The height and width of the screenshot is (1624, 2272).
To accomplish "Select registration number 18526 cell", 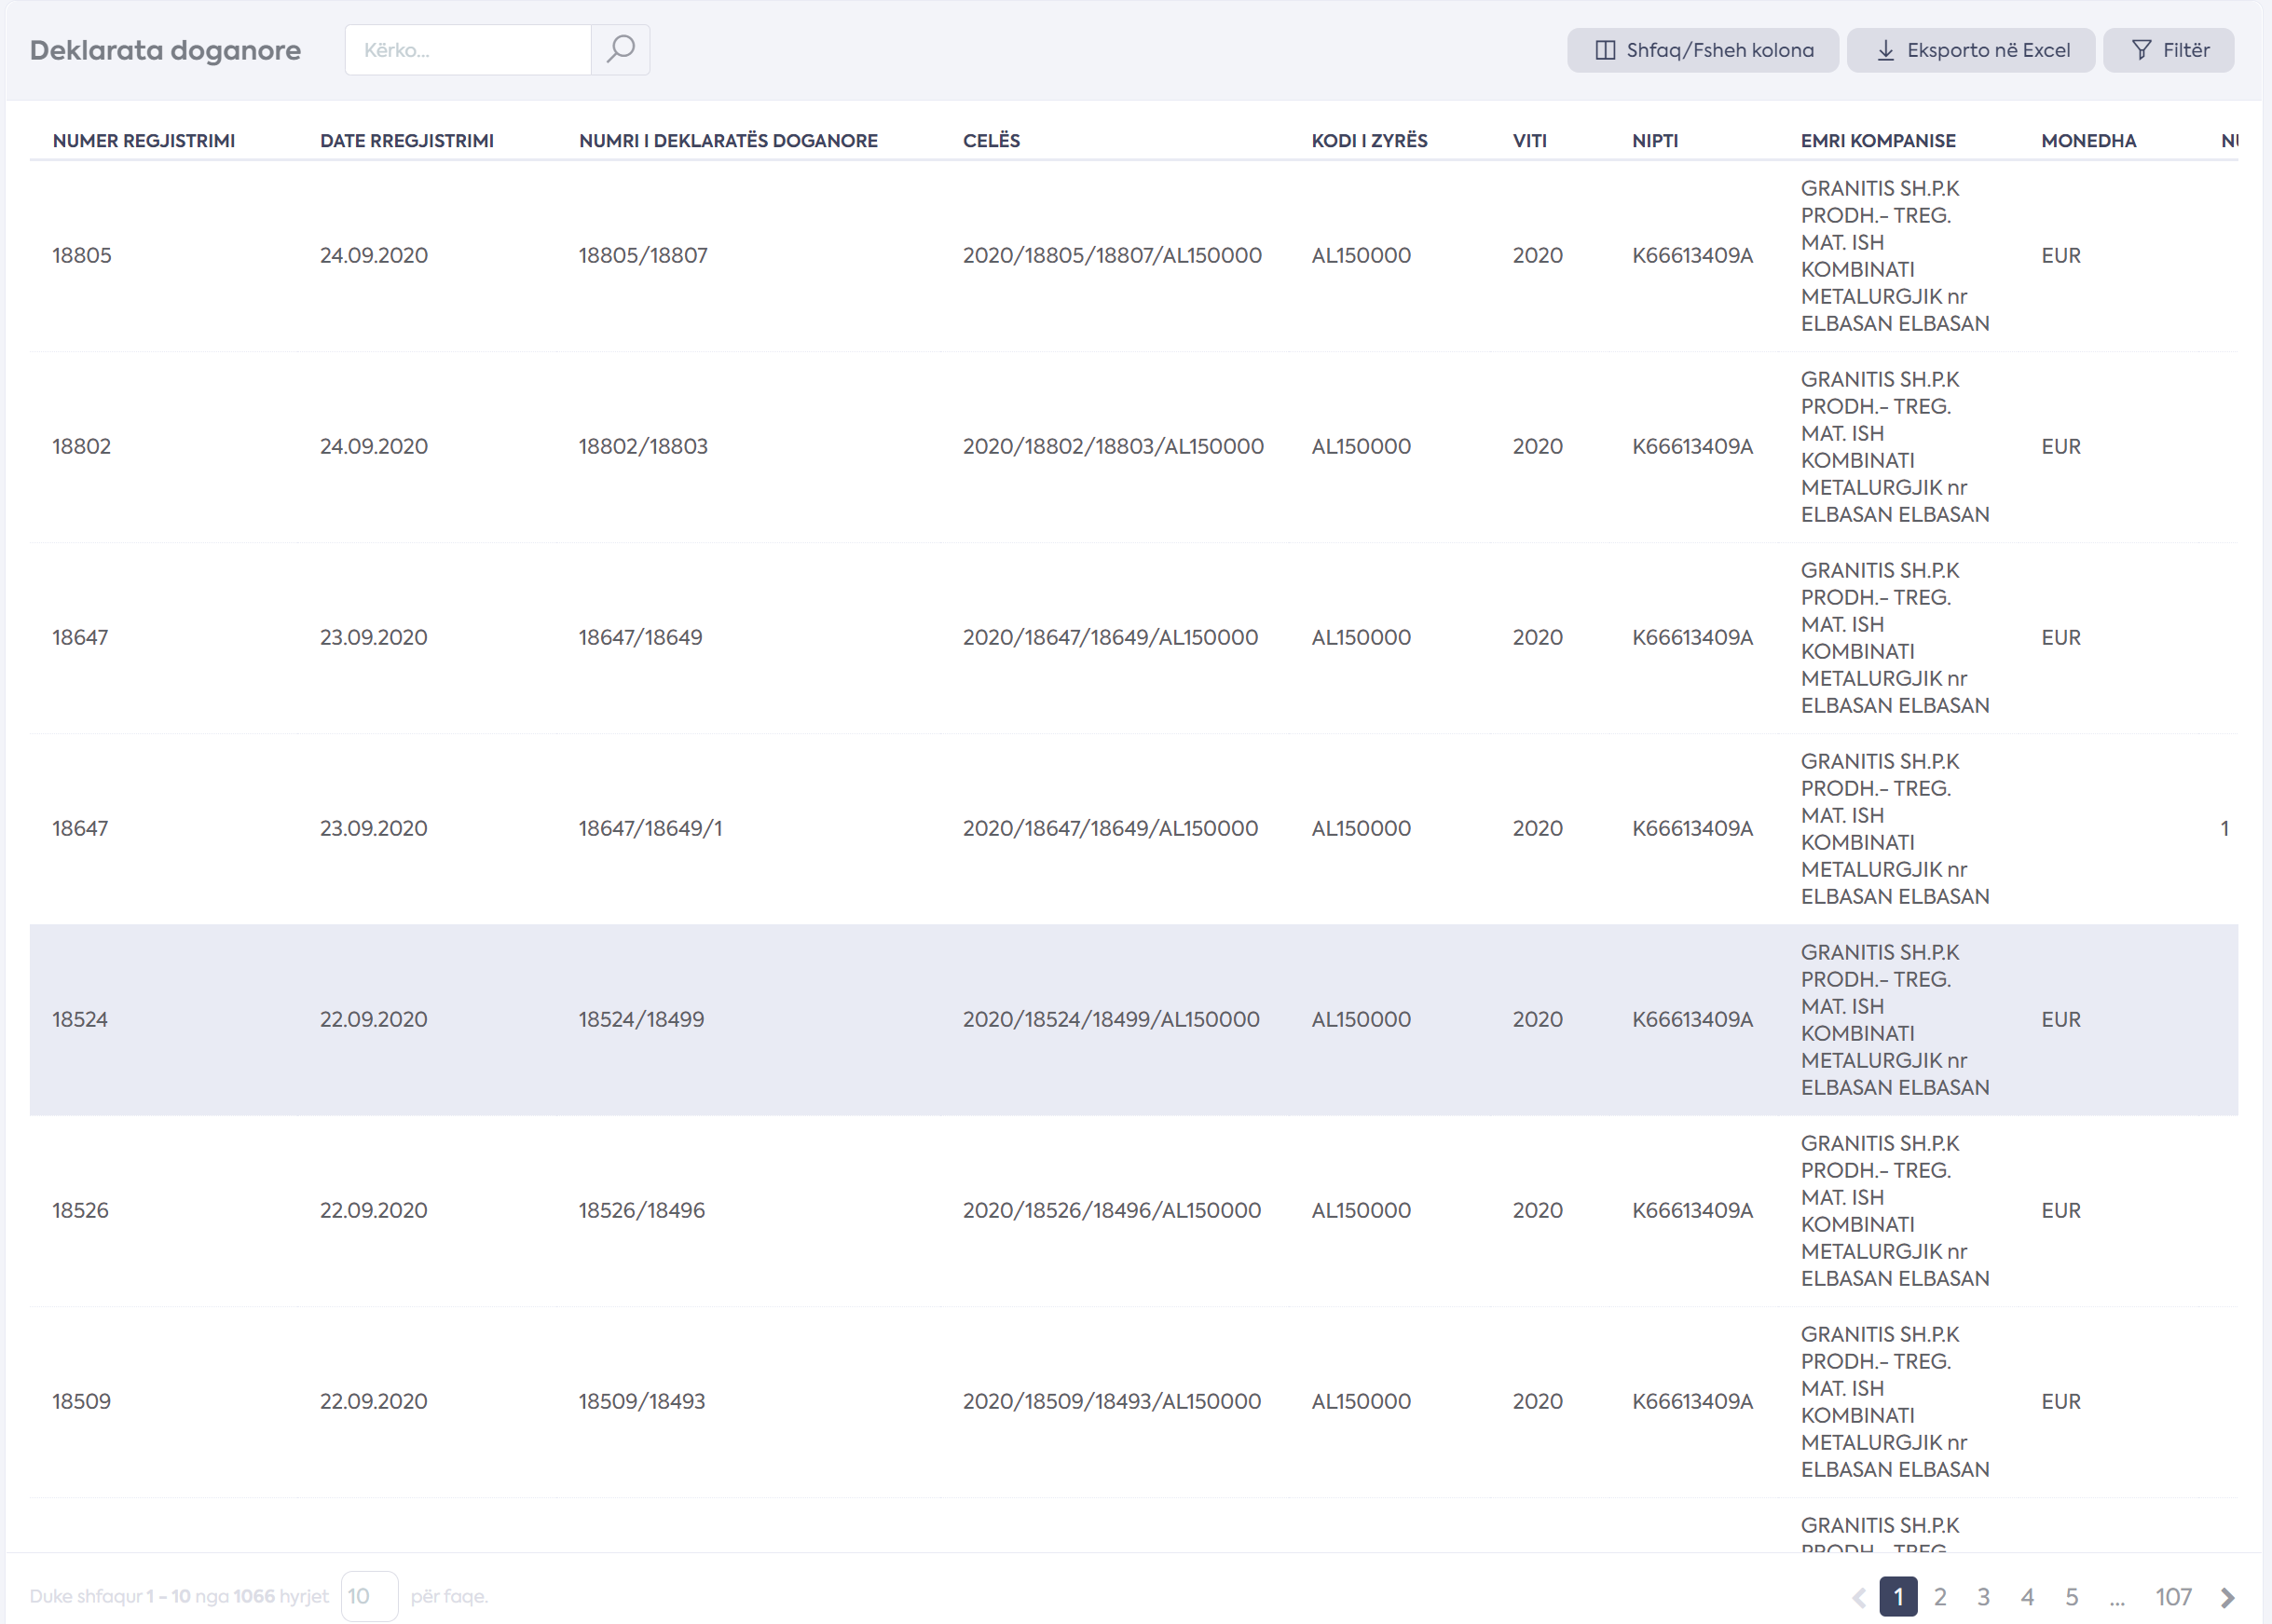I will point(80,1211).
